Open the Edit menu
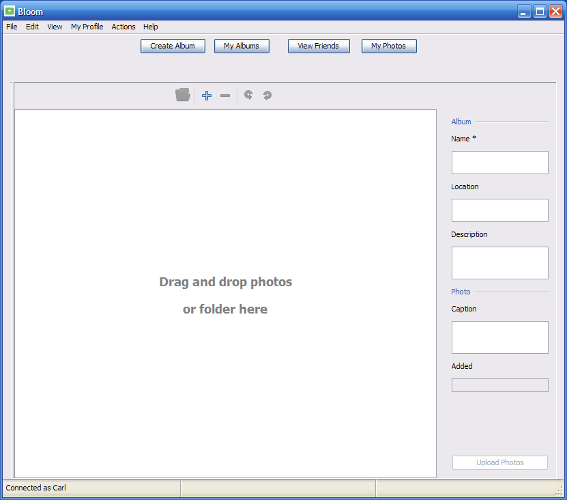567x500 pixels. [x=32, y=27]
